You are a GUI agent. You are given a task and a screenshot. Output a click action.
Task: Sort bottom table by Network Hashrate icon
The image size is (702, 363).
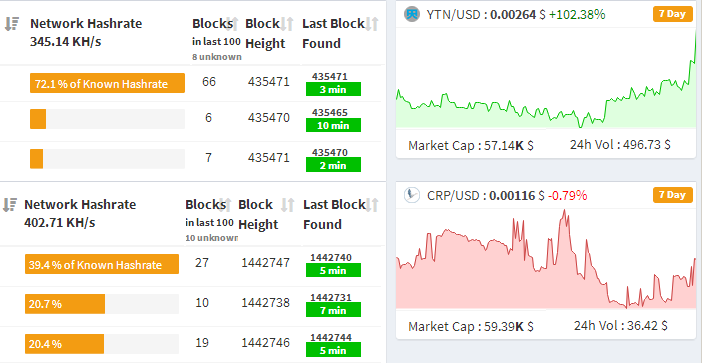pyautogui.click(x=9, y=205)
